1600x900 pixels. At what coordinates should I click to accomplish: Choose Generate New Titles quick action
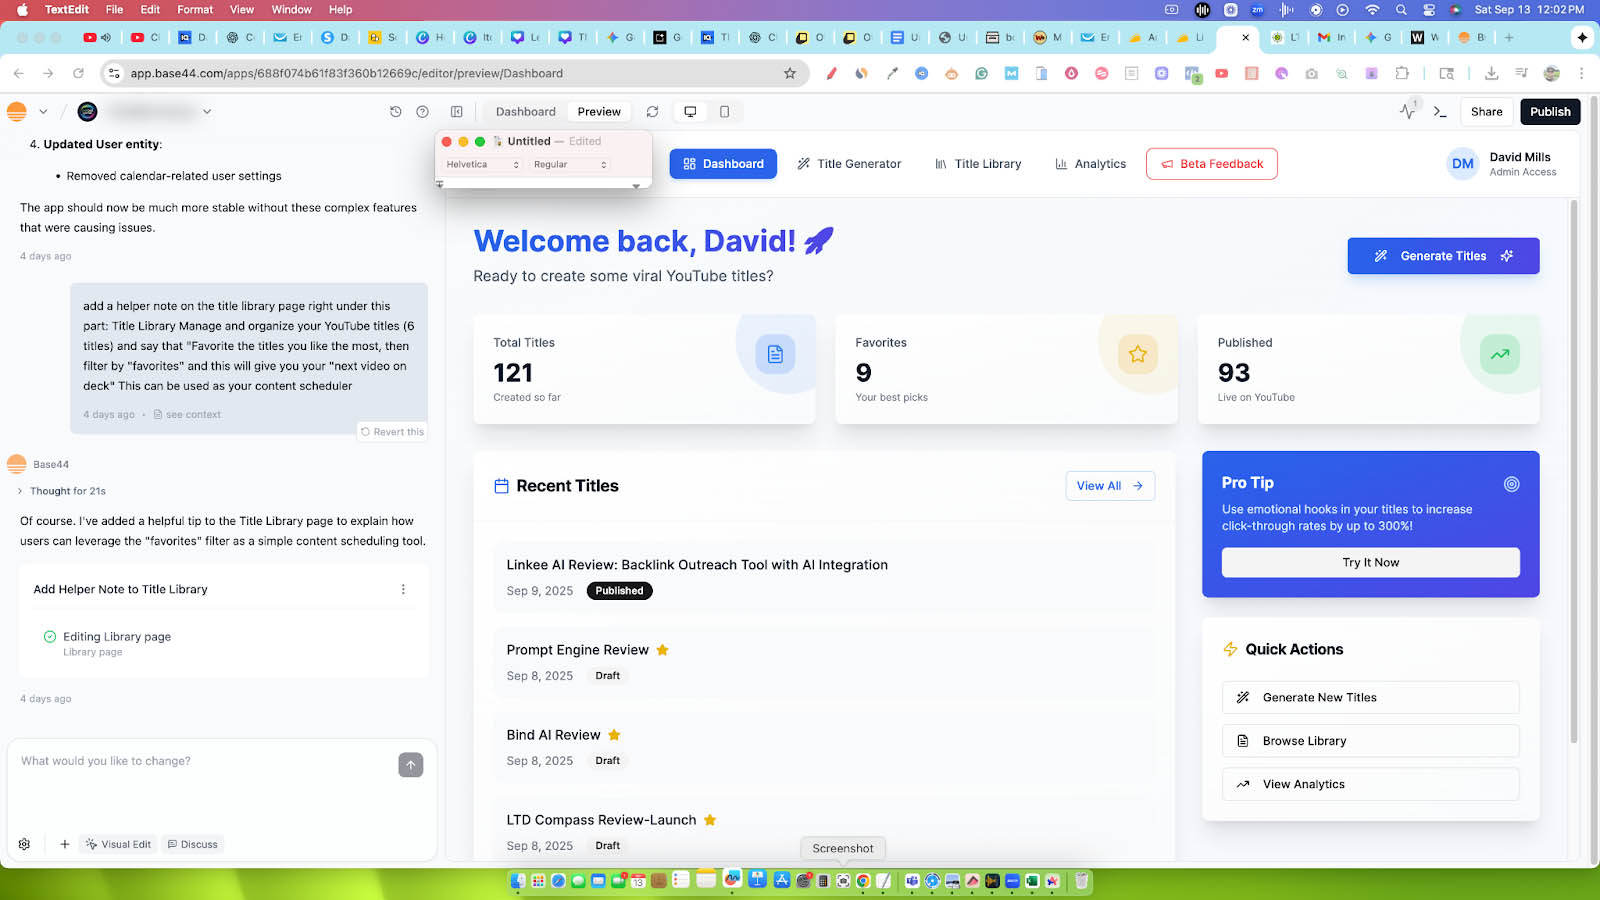(x=1370, y=698)
